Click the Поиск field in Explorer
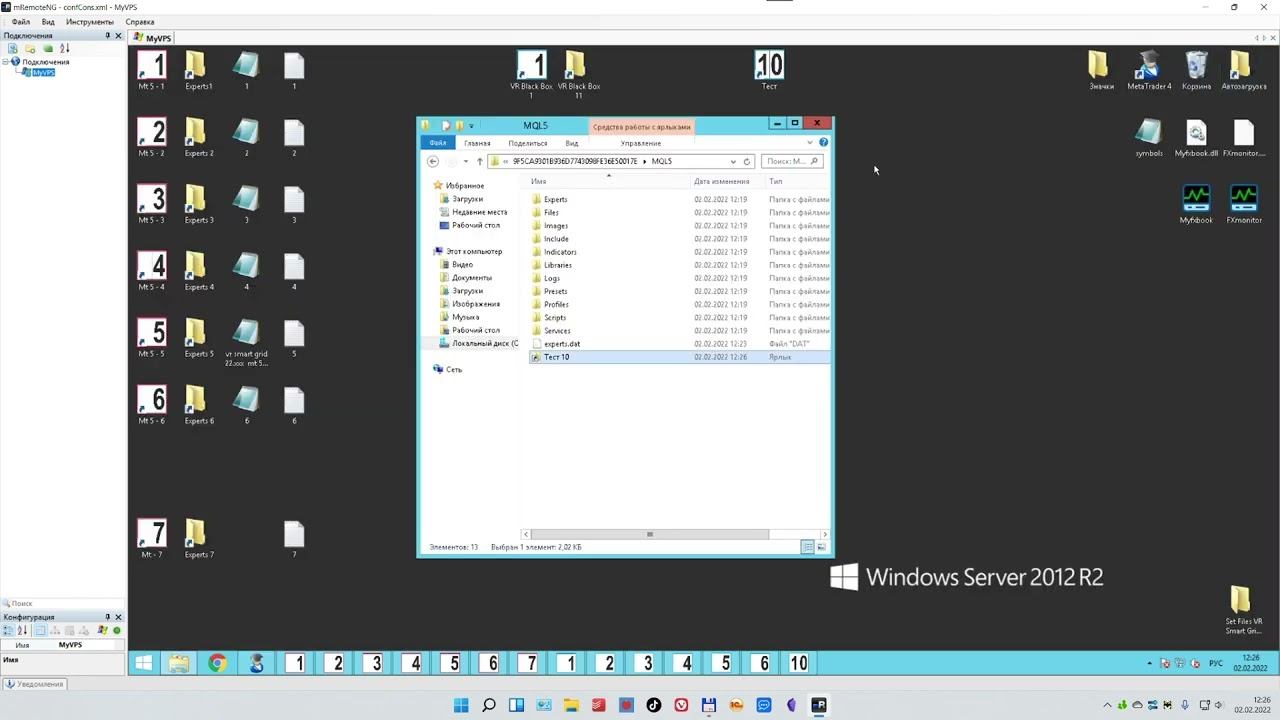The width and height of the screenshot is (1280, 720). pos(792,161)
